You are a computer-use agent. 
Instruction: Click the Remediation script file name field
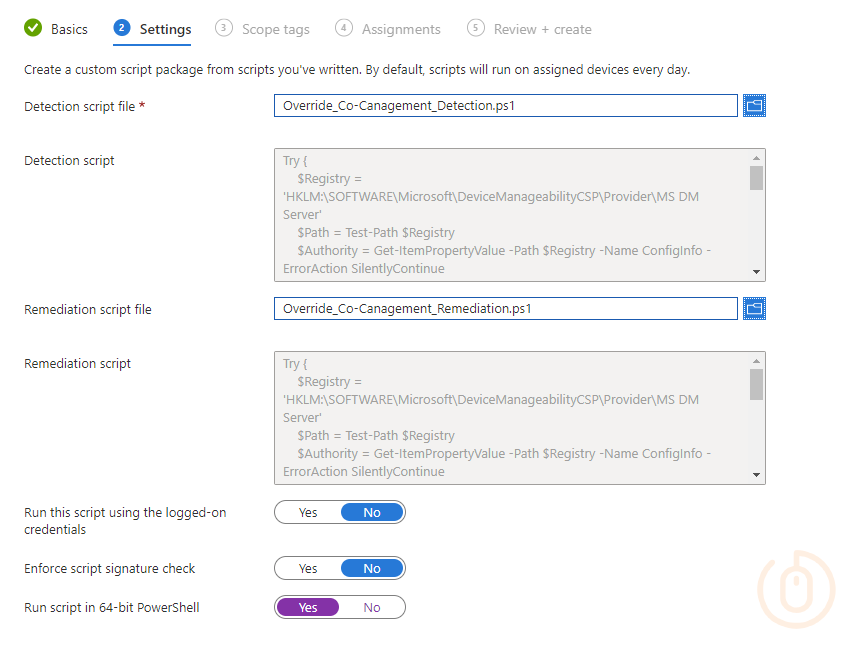coord(506,309)
